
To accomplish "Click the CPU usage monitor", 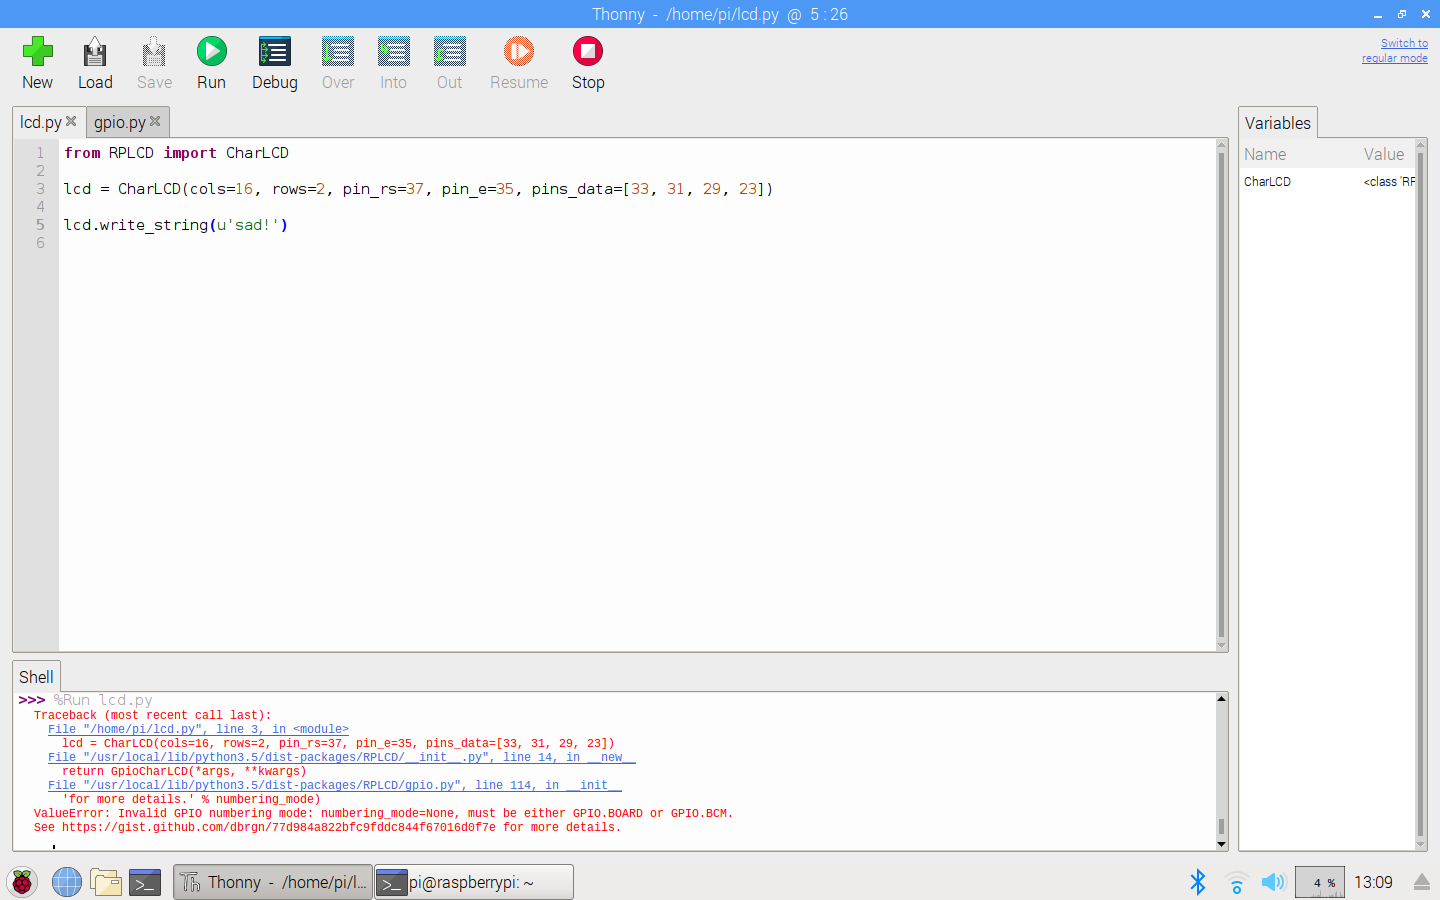I will (1319, 882).
